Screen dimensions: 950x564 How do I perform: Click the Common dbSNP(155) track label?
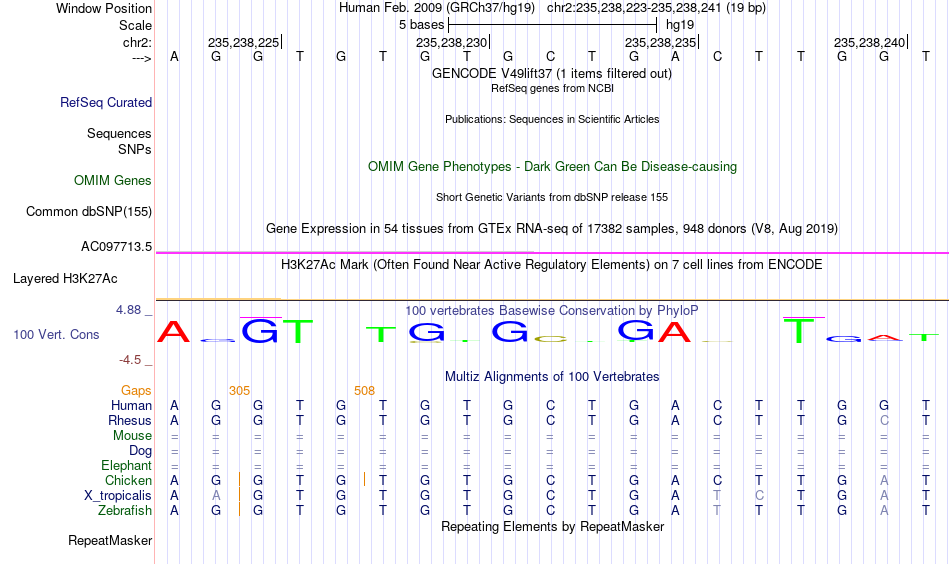tap(89, 211)
